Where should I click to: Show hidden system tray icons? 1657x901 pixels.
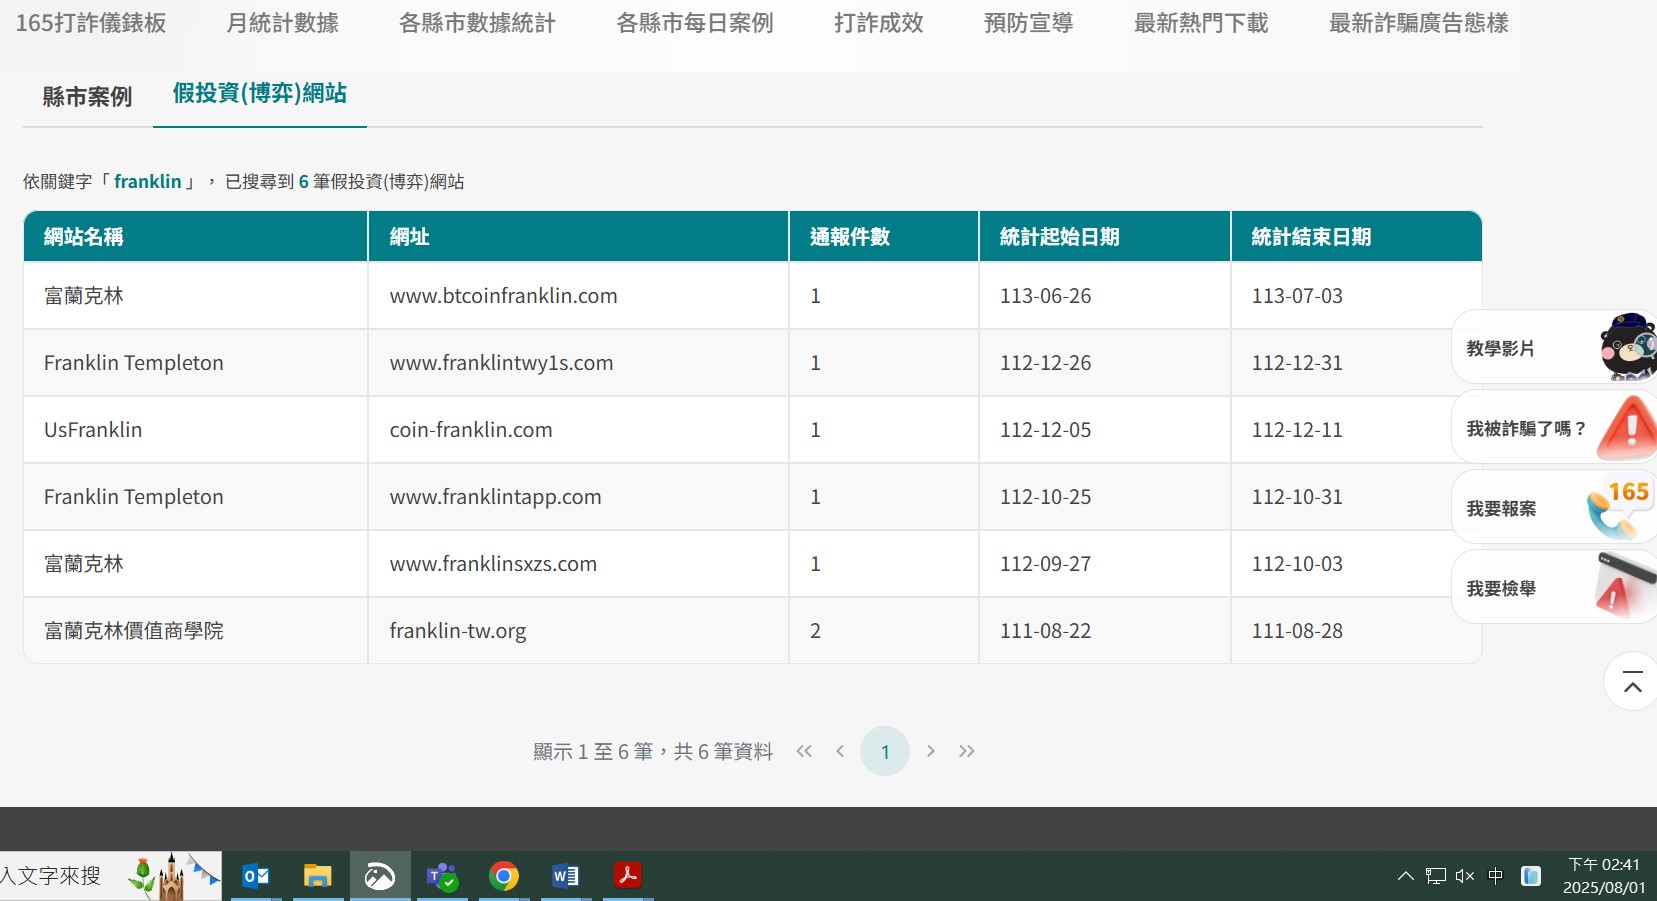tap(1405, 877)
